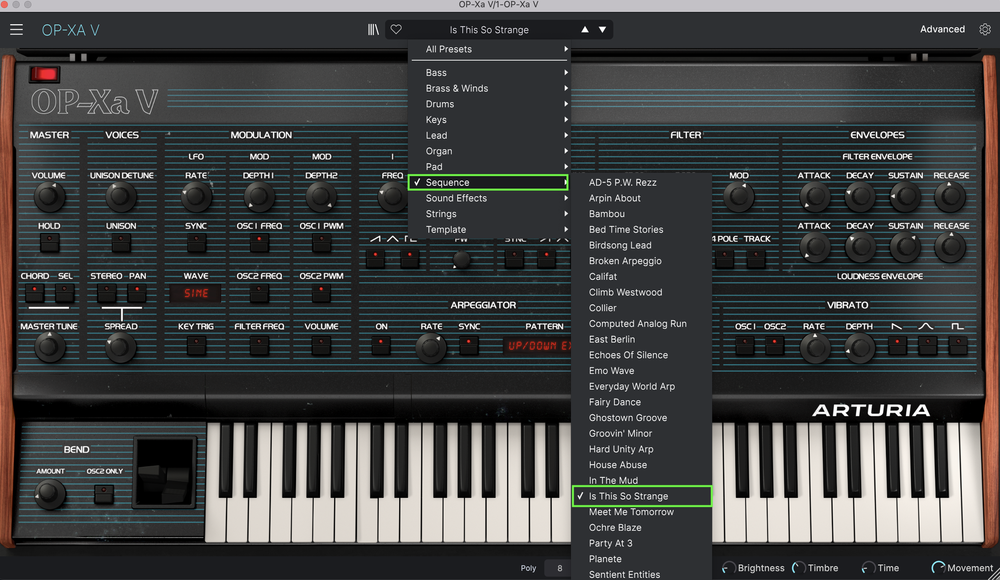1000x580 pixels.
Task: Go to next preset with down arrow
Action: point(602,29)
